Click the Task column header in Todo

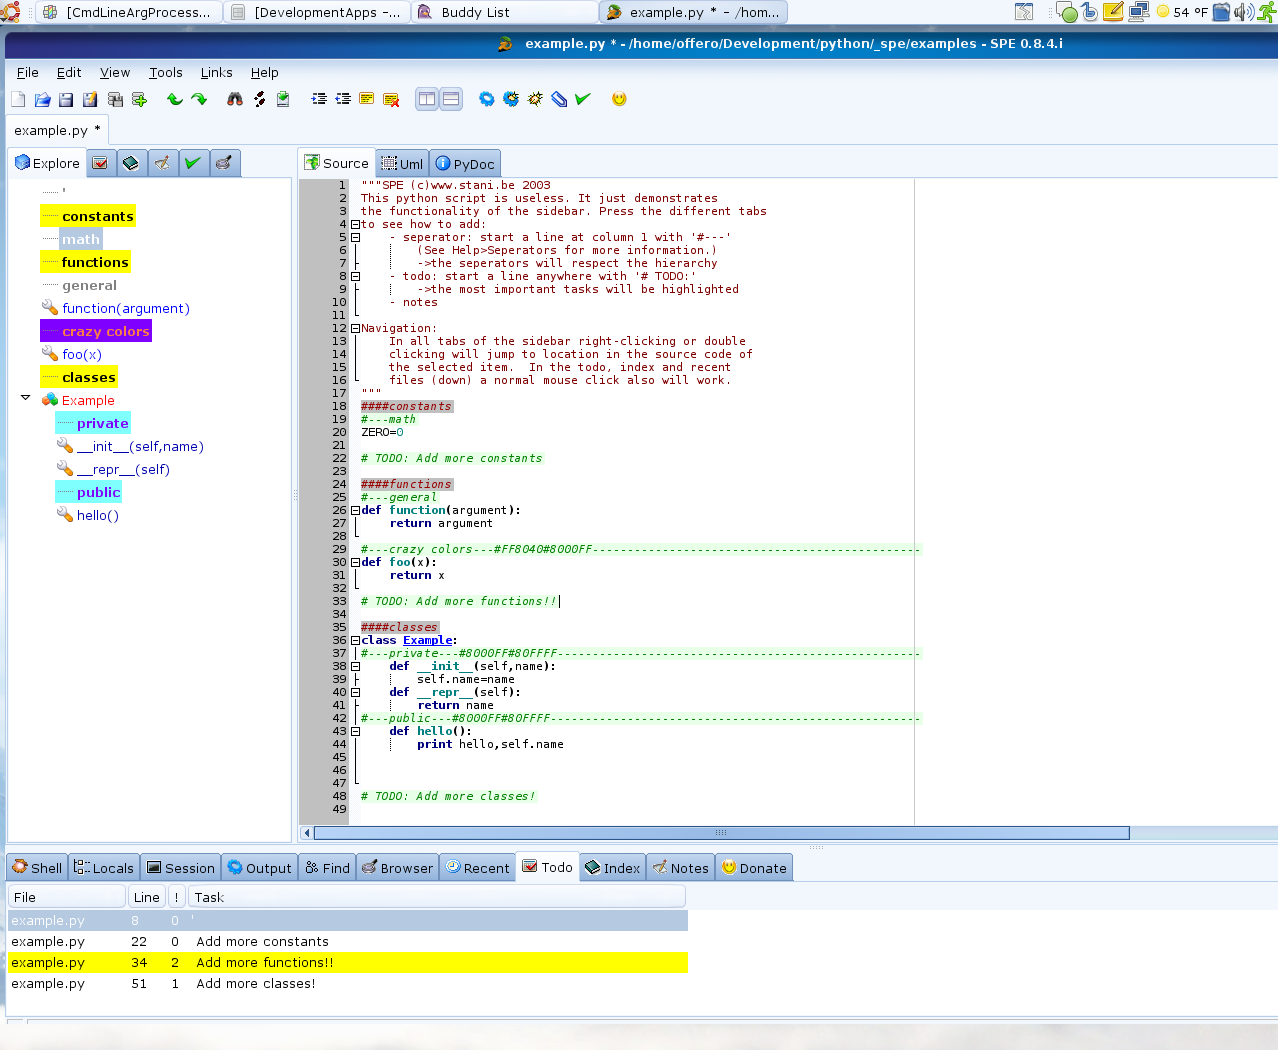[209, 897]
